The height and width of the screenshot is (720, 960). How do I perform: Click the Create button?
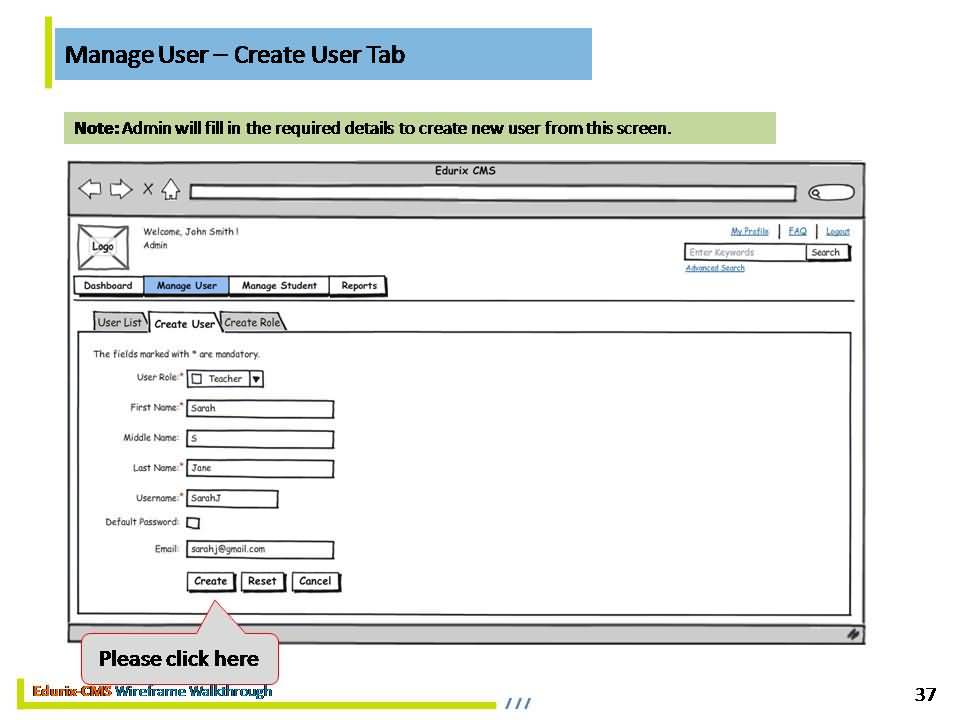click(210, 581)
